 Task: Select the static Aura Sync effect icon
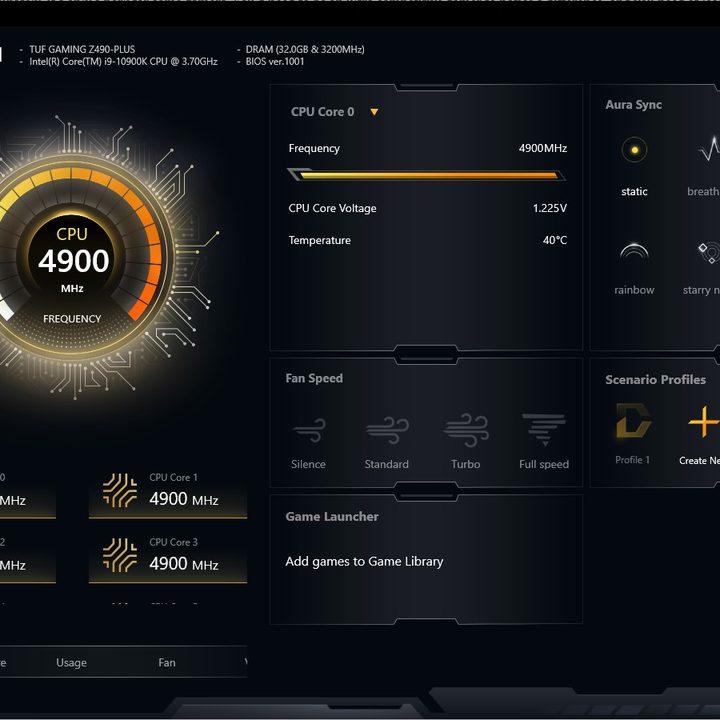(634, 150)
